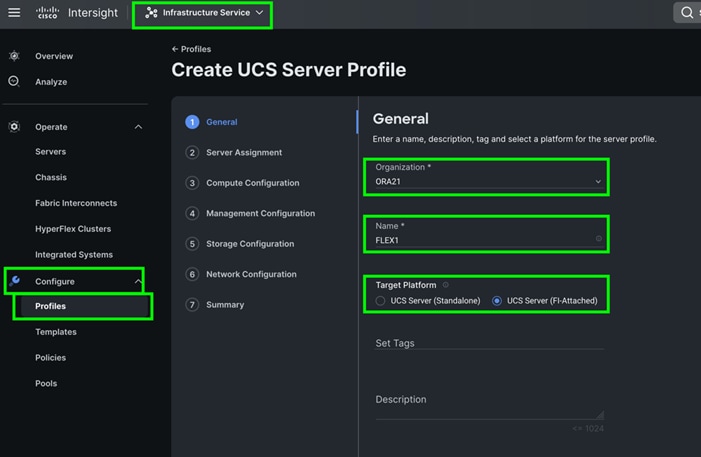The image size is (701, 457).
Task: Open HyperFlex Clusters page
Action: pos(73,228)
